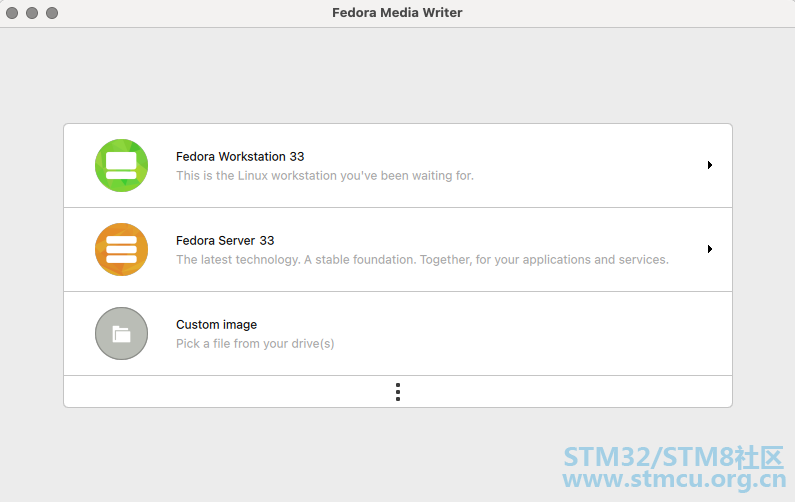
Task: Click the white monitor glyph inside Workstation icon
Action: click(x=121, y=165)
